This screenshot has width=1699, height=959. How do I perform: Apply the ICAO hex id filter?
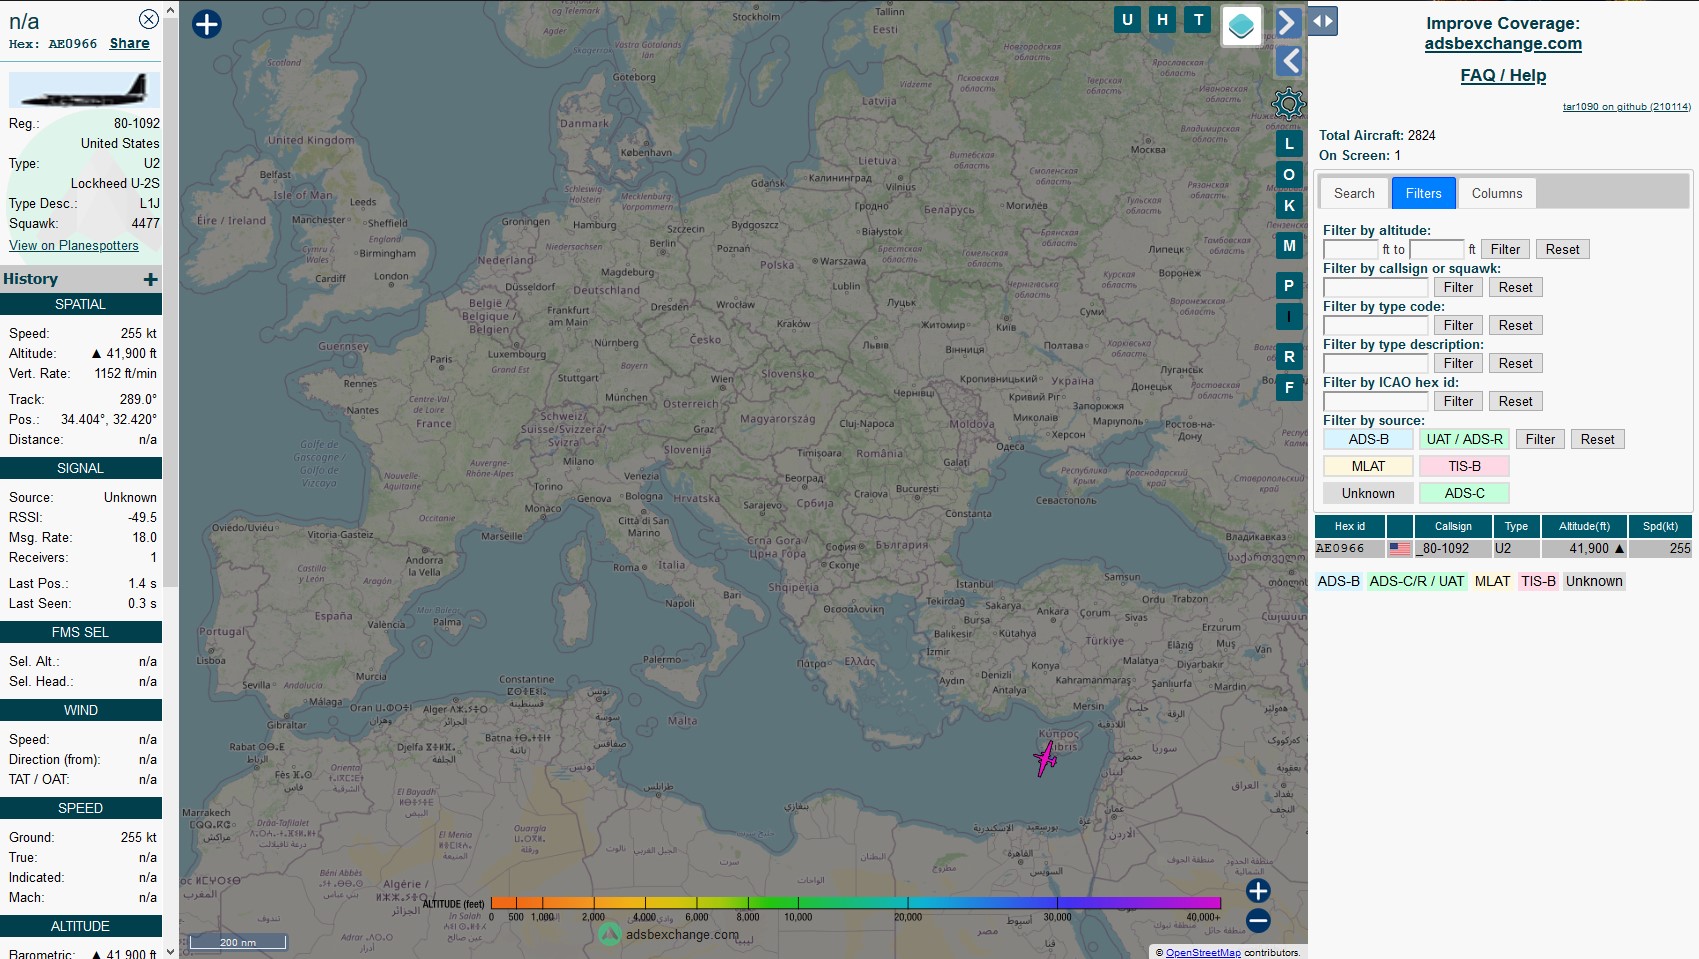[1458, 401]
